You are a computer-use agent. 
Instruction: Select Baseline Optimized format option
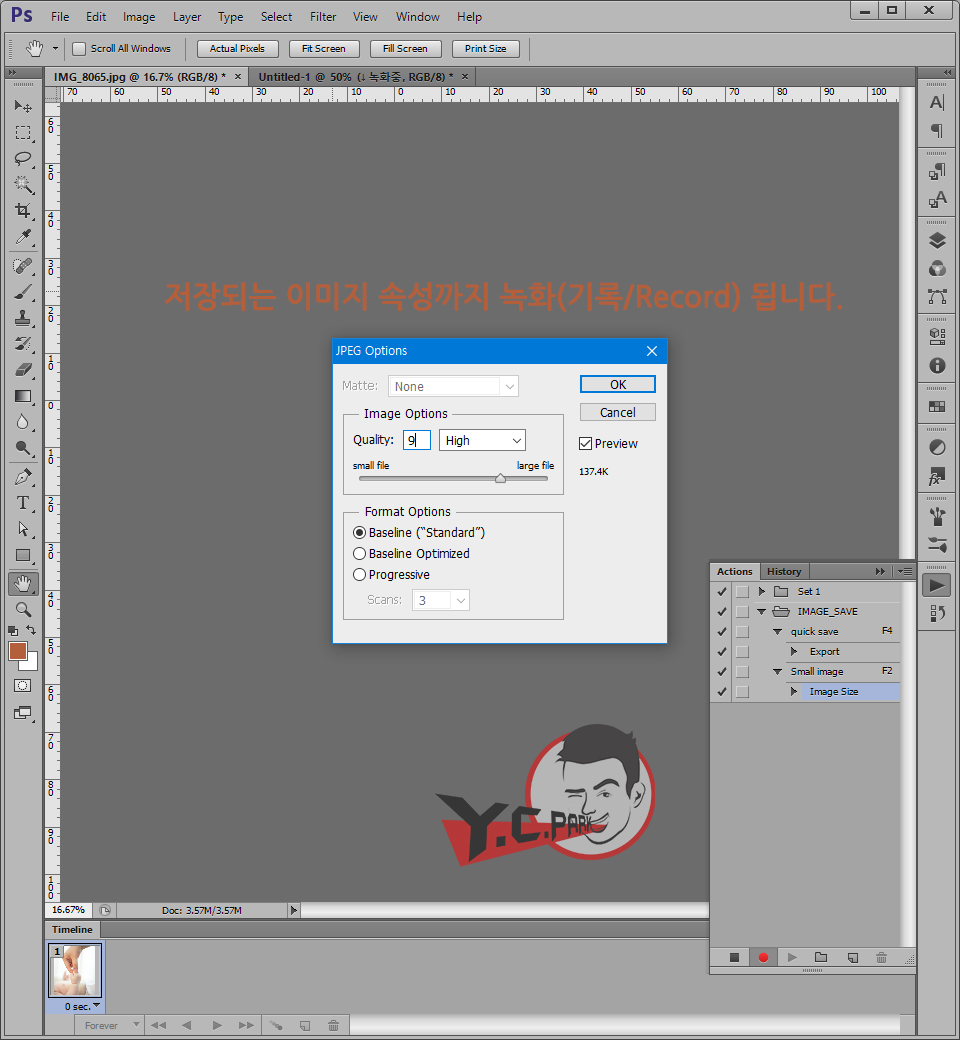(360, 554)
